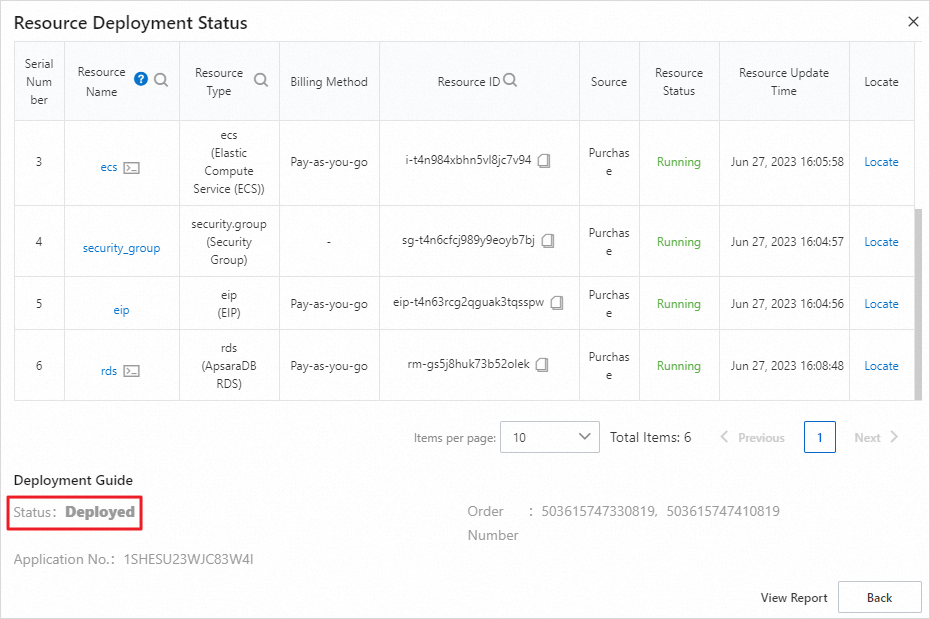
Task: Search by Resource Name magnifier icon
Action: coord(161,79)
